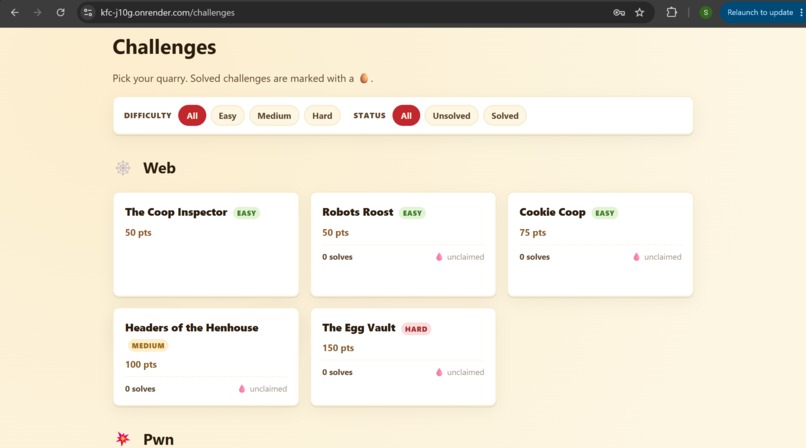Filter challenges by Hard difficulty

tap(322, 116)
